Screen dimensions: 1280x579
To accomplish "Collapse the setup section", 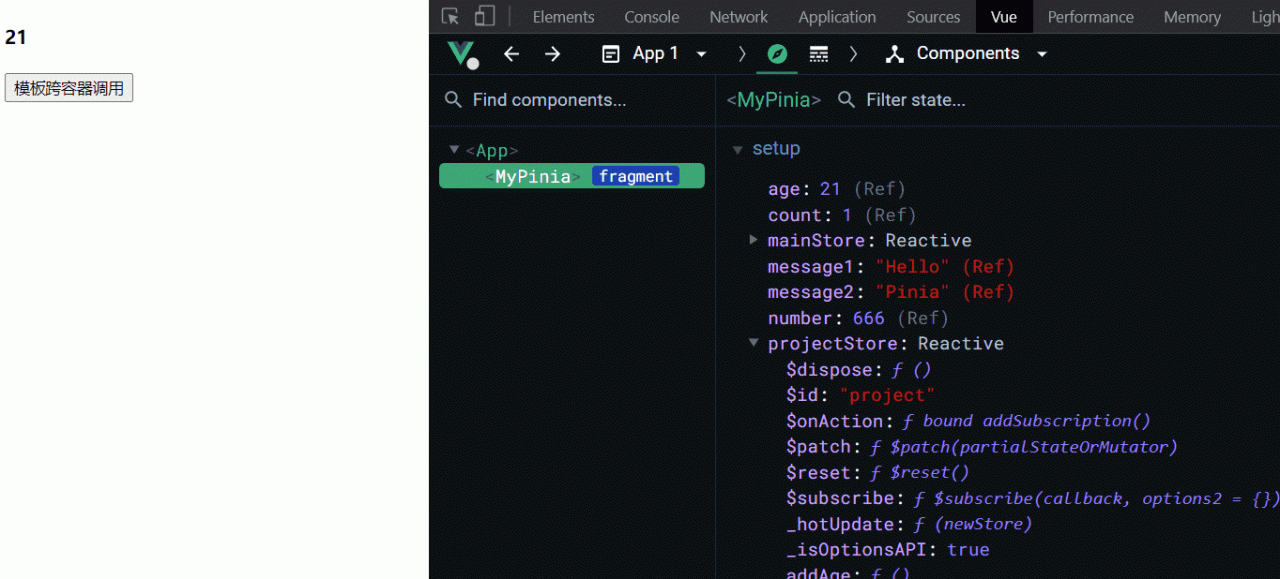I will pyautogui.click(x=738, y=150).
